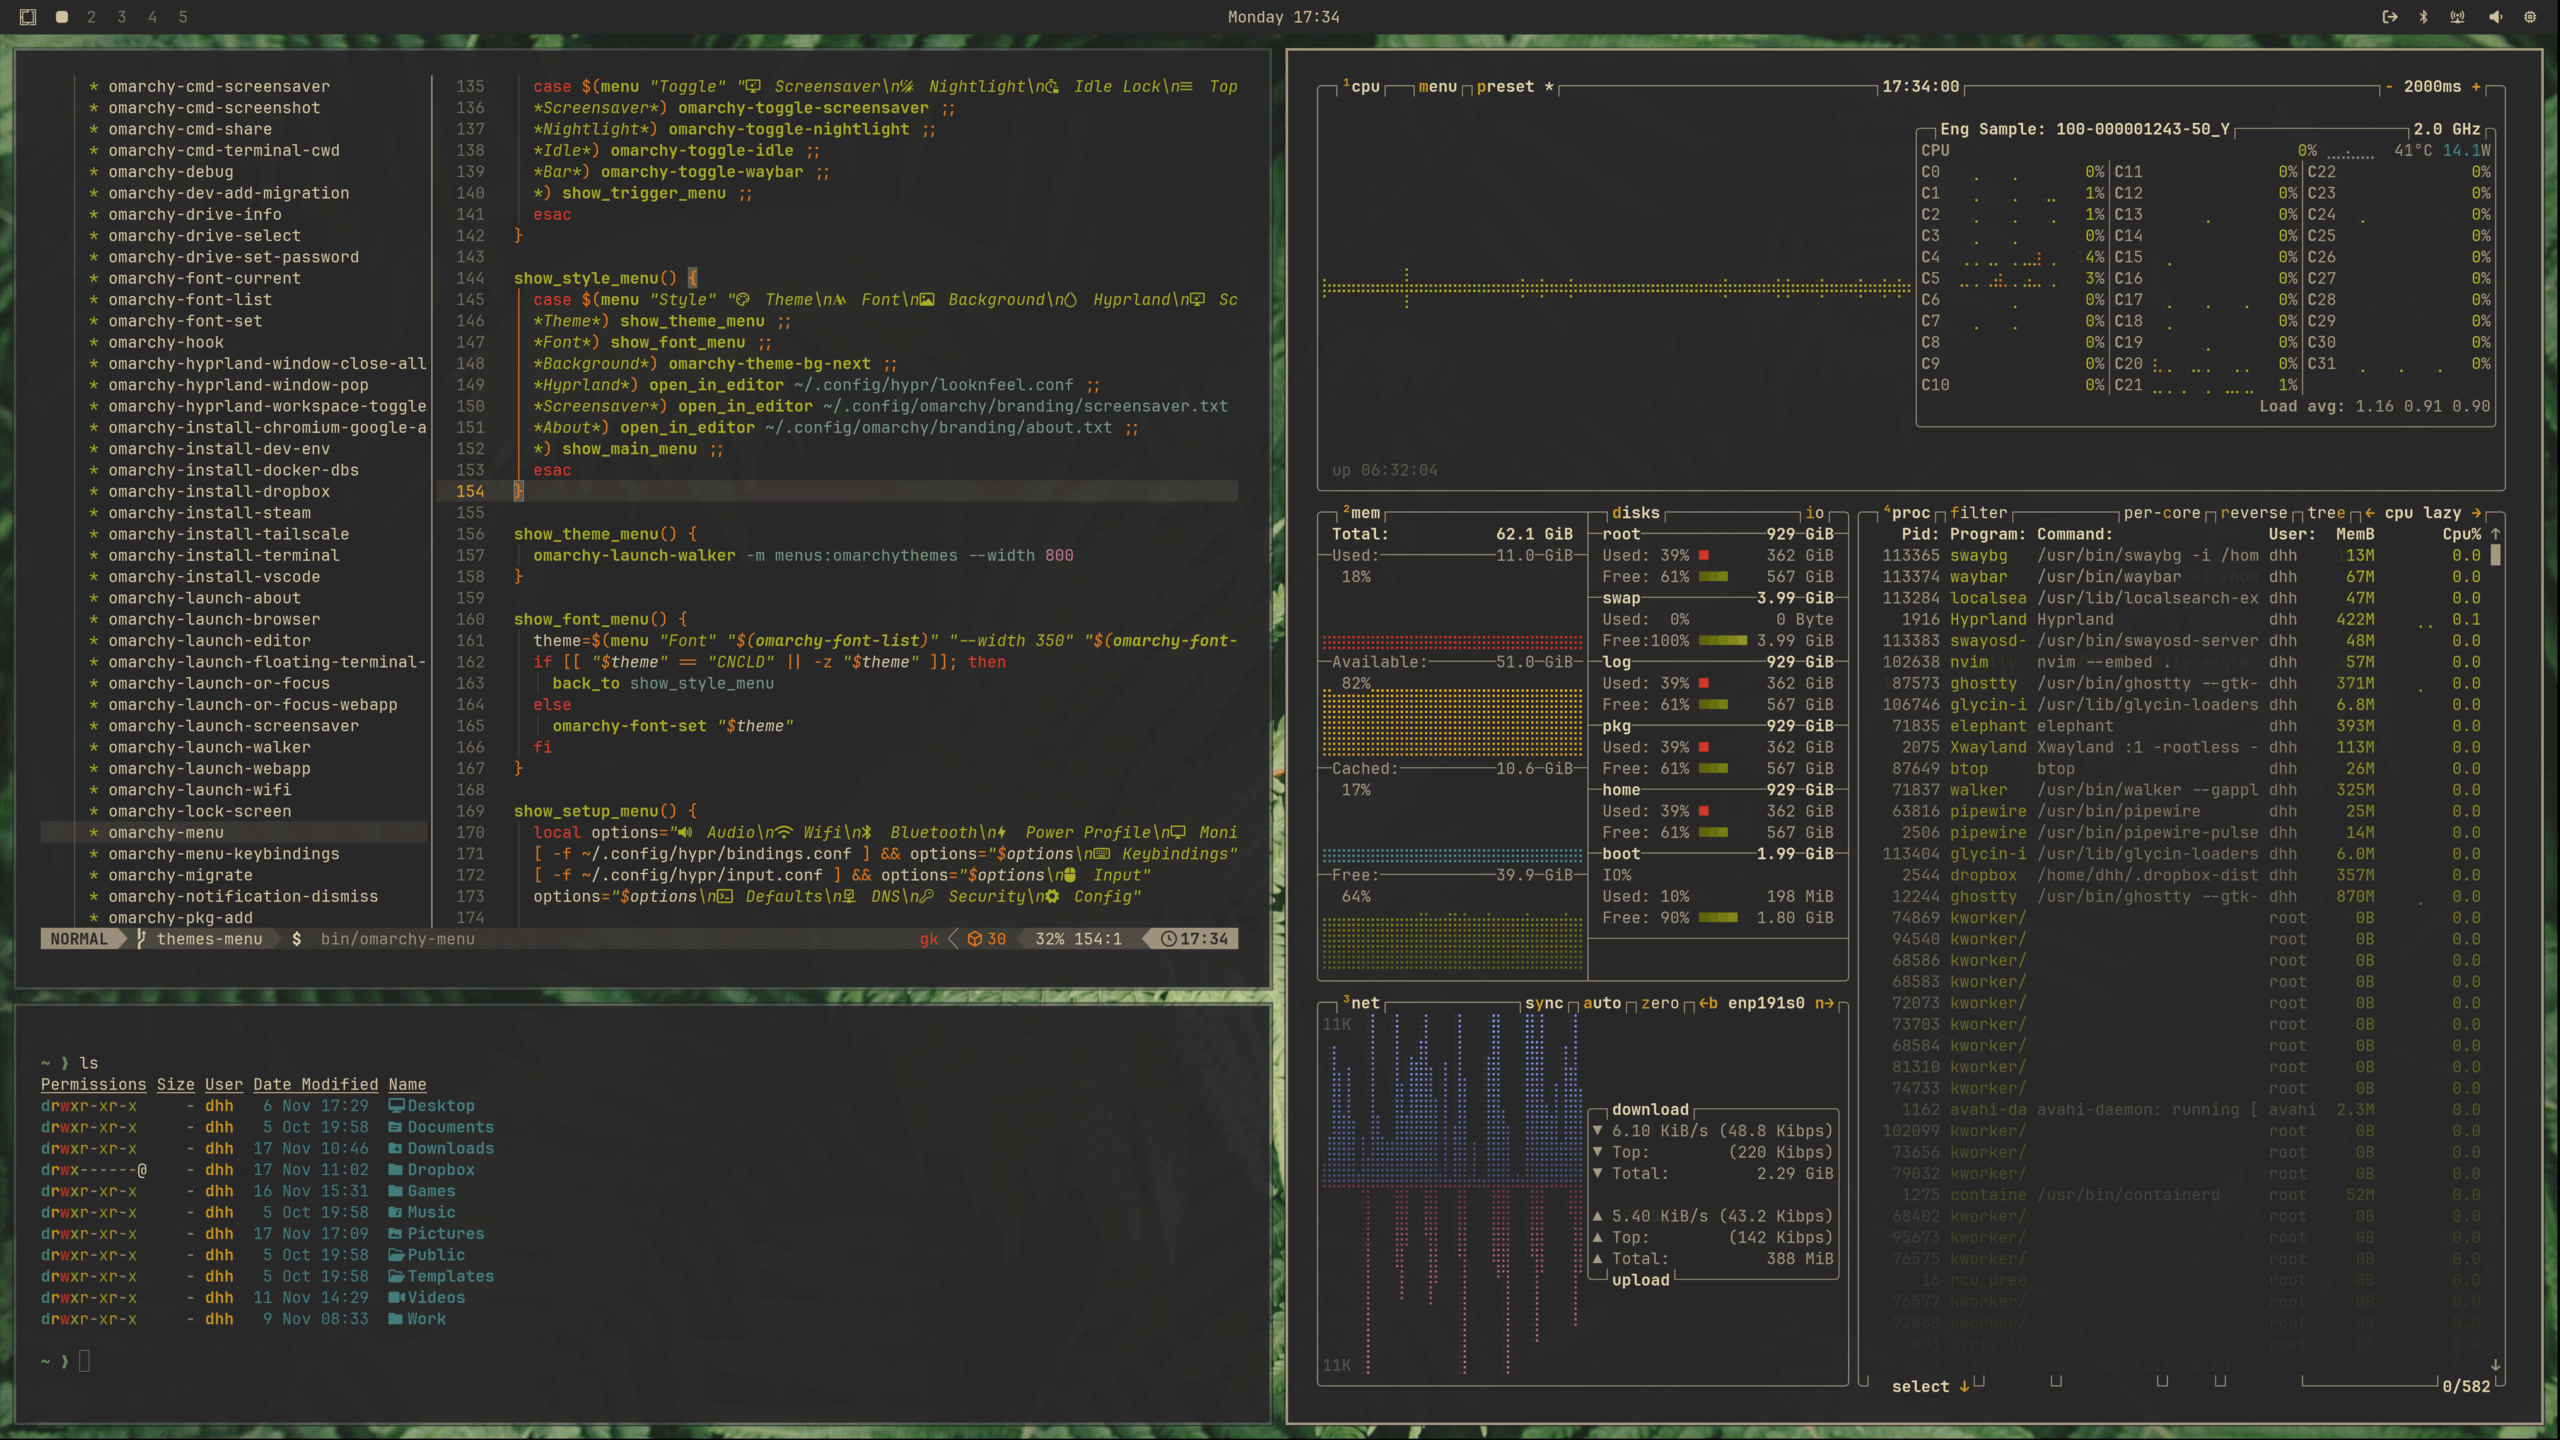Open the network status icon

pos(2457,17)
